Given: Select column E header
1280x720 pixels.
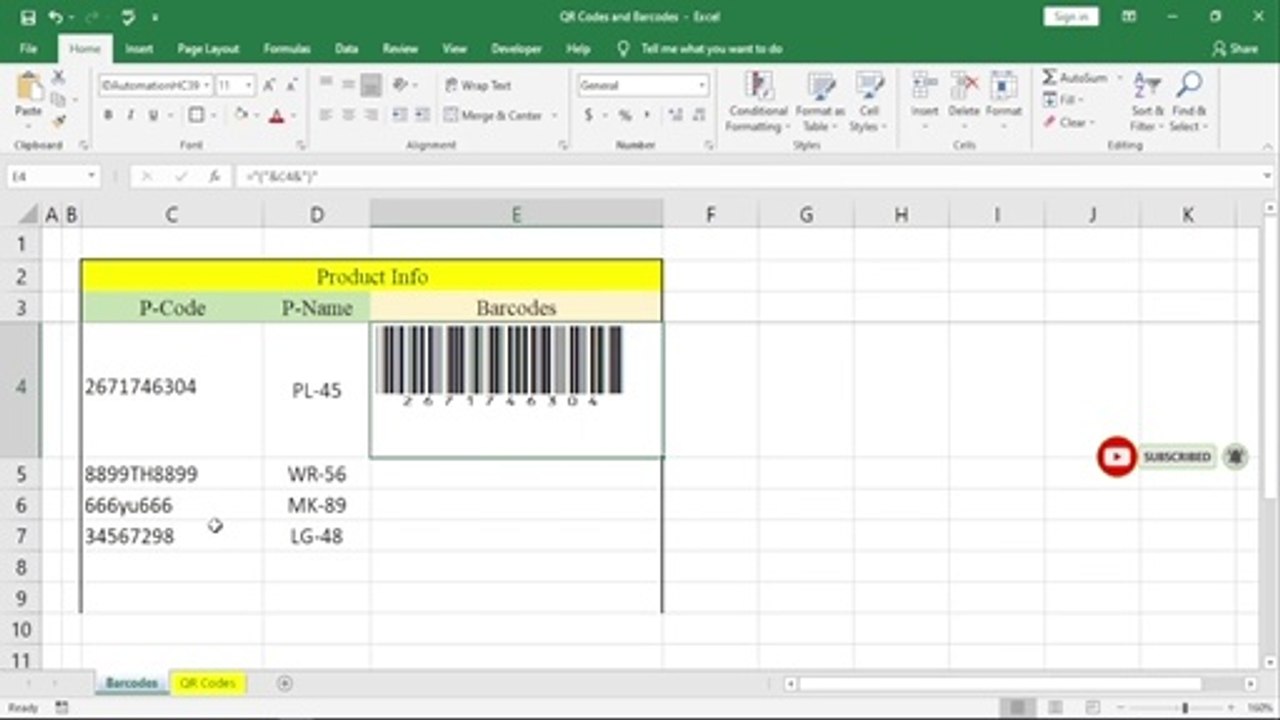Looking at the screenshot, I should click(x=516, y=214).
